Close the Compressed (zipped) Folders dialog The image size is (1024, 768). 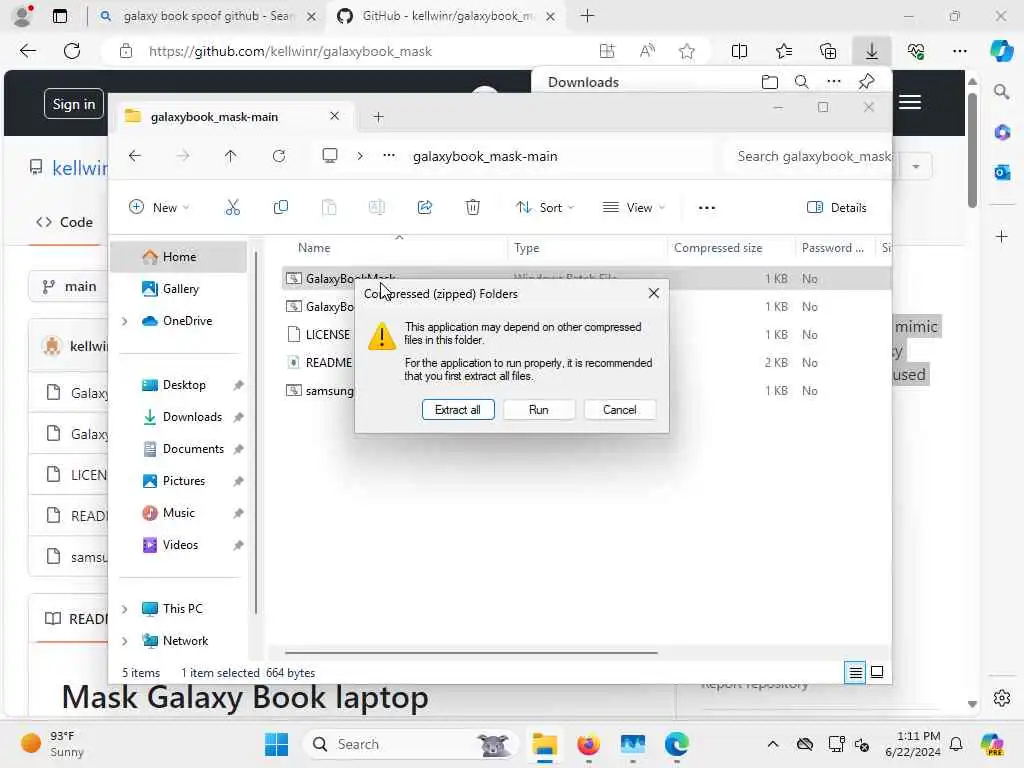pos(654,293)
